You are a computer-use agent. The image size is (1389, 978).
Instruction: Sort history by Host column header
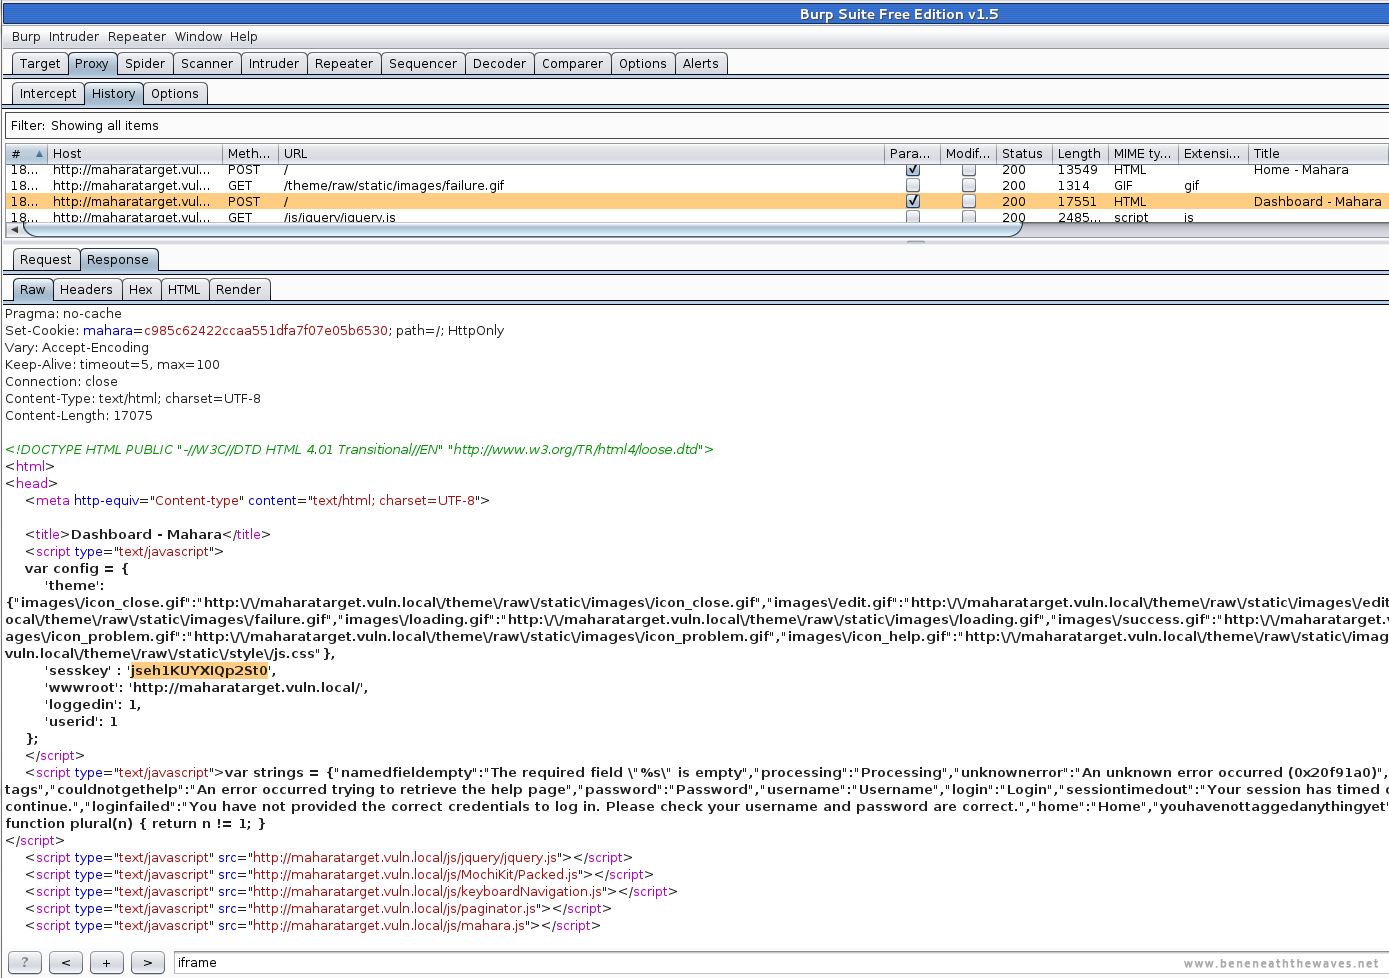pyautogui.click(x=135, y=153)
